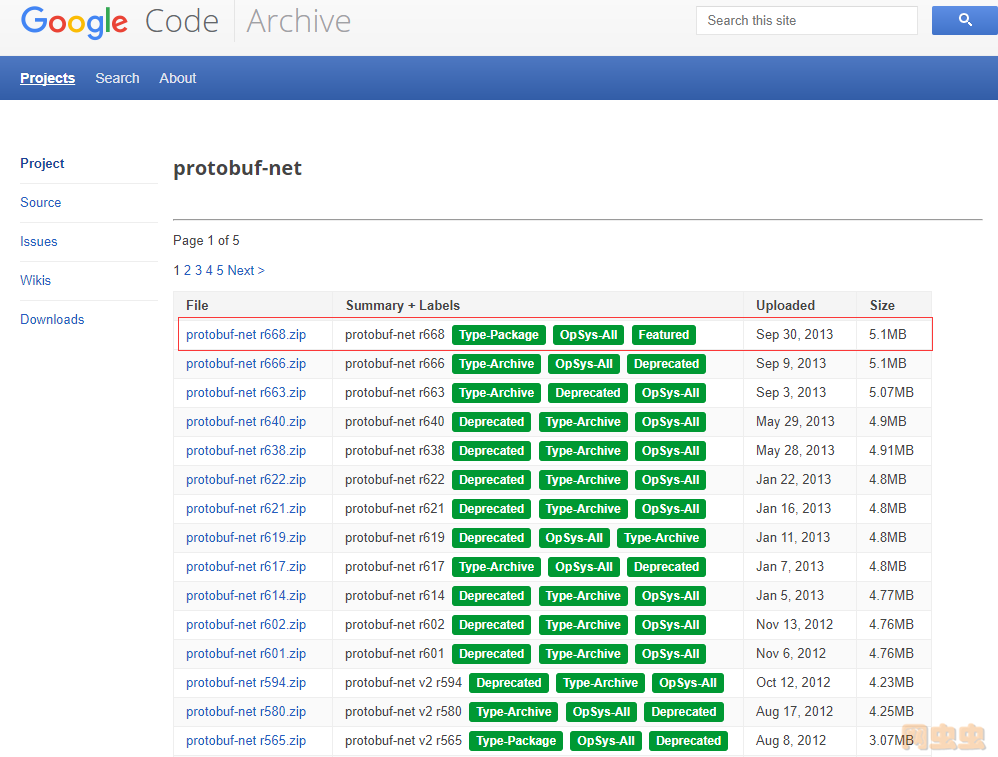Download protobuf-net r601.zip
Image resolution: width=998 pixels, height=757 pixels.
click(246, 654)
